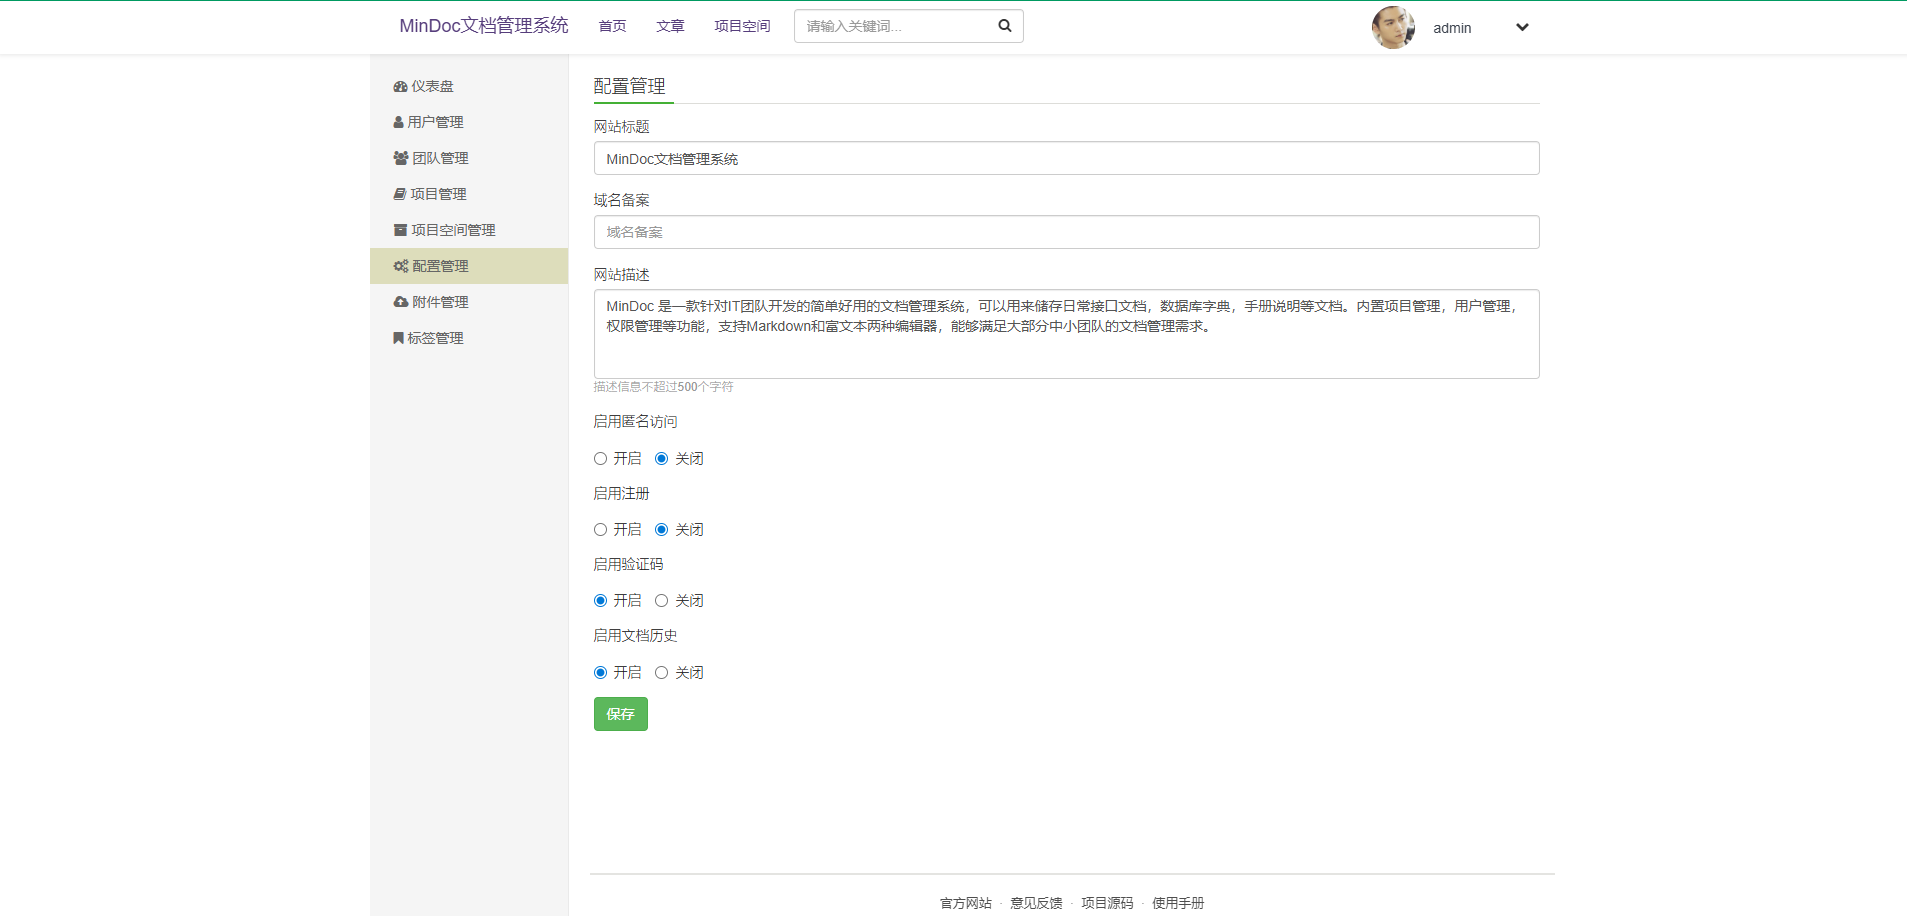Click the team management group icon

point(400,159)
